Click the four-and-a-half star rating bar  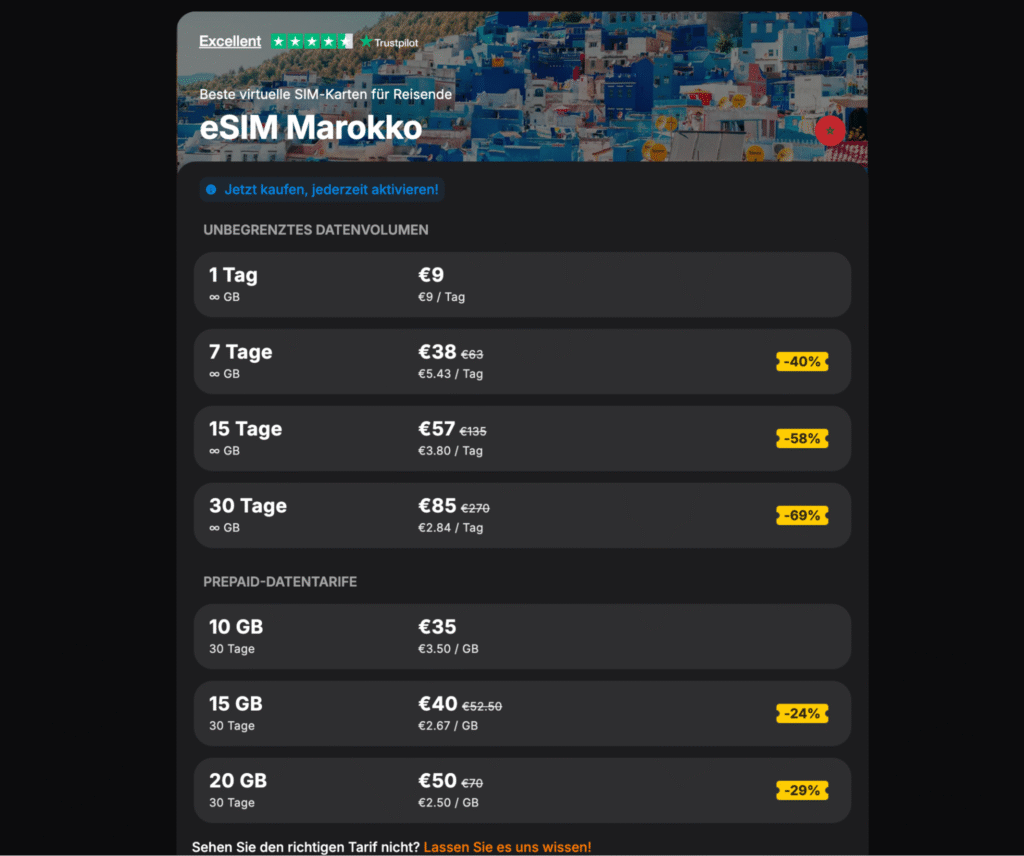click(x=312, y=41)
